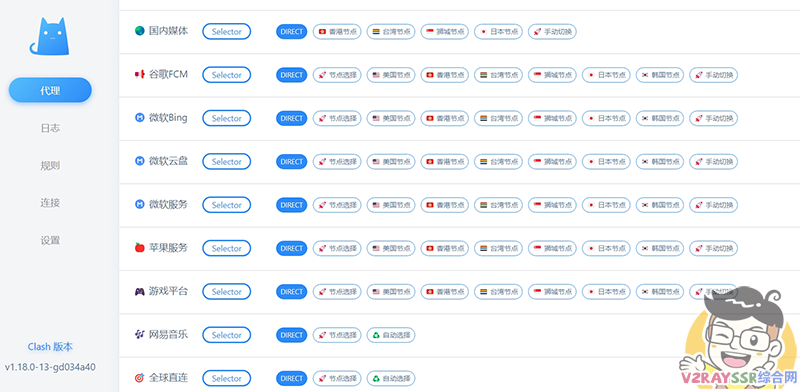Select 自动选择 for 网易音乐
This screenshot has width=800, height=392.
(x=391, y=335)
